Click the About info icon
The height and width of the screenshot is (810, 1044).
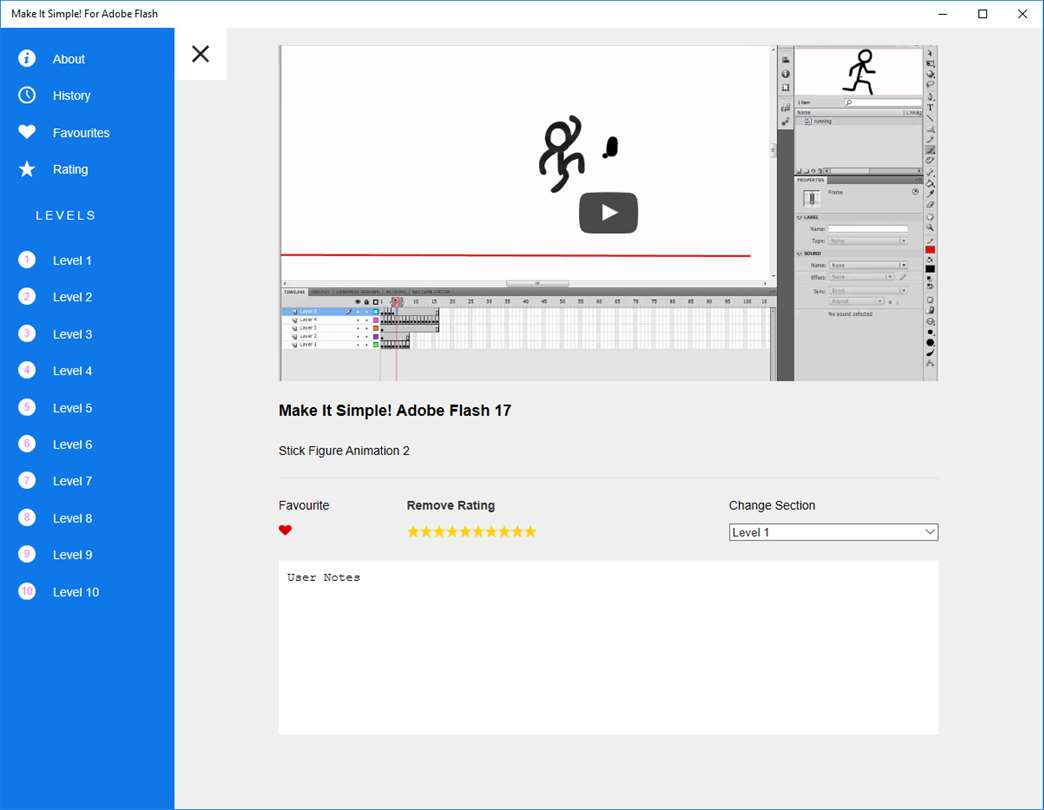coord(27,59)
